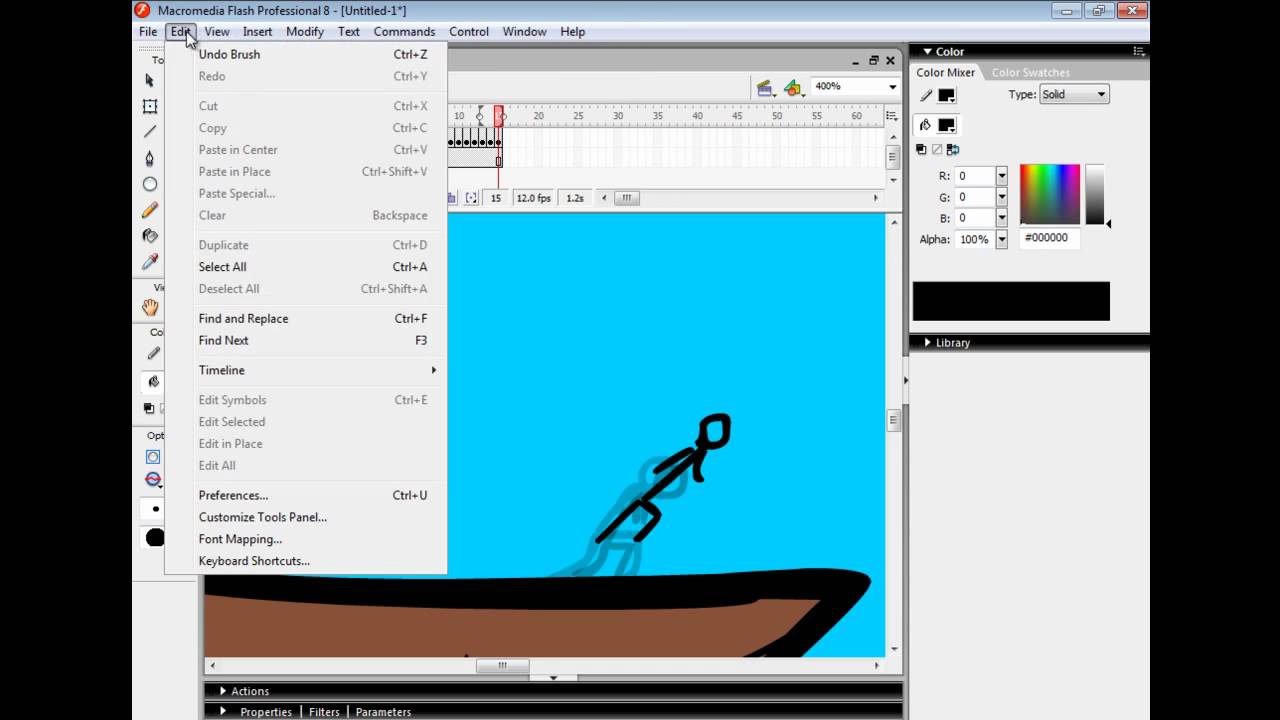Open the Timeline submenu
Image resolution: width=1280 pixels, height=720 pixels.
(x=307, y=370)
